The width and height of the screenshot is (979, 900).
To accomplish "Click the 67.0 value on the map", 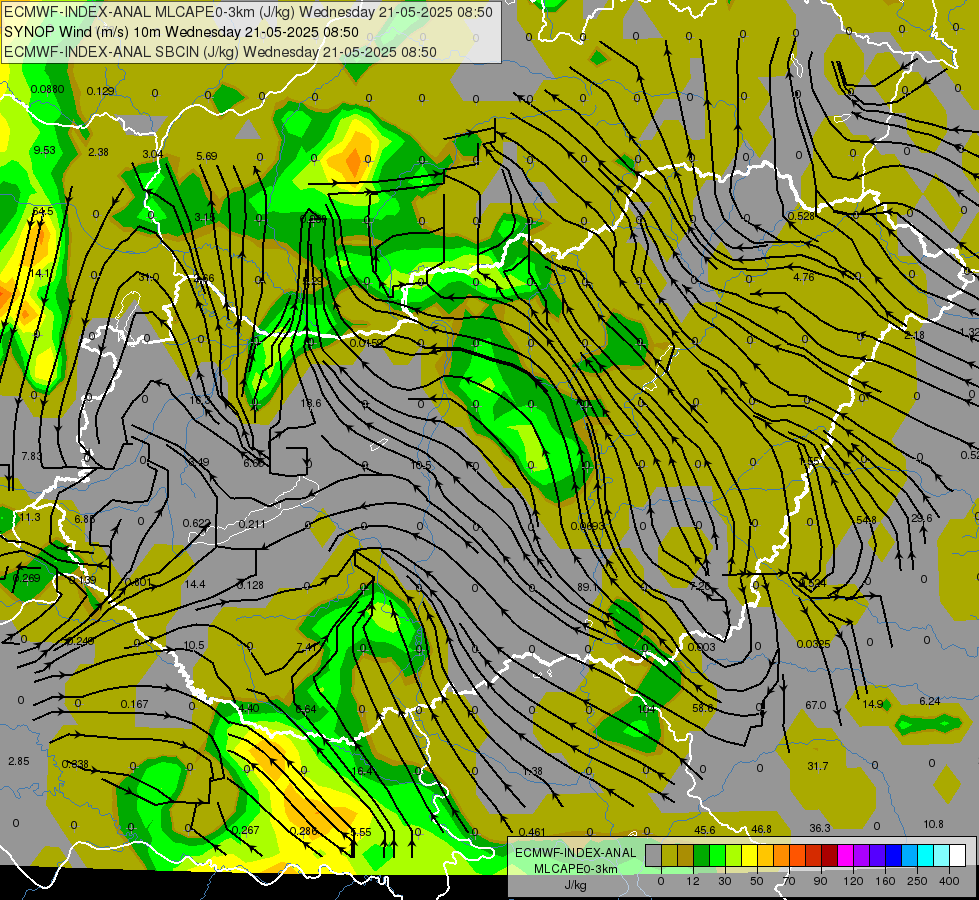I will (x=815, y=705).
